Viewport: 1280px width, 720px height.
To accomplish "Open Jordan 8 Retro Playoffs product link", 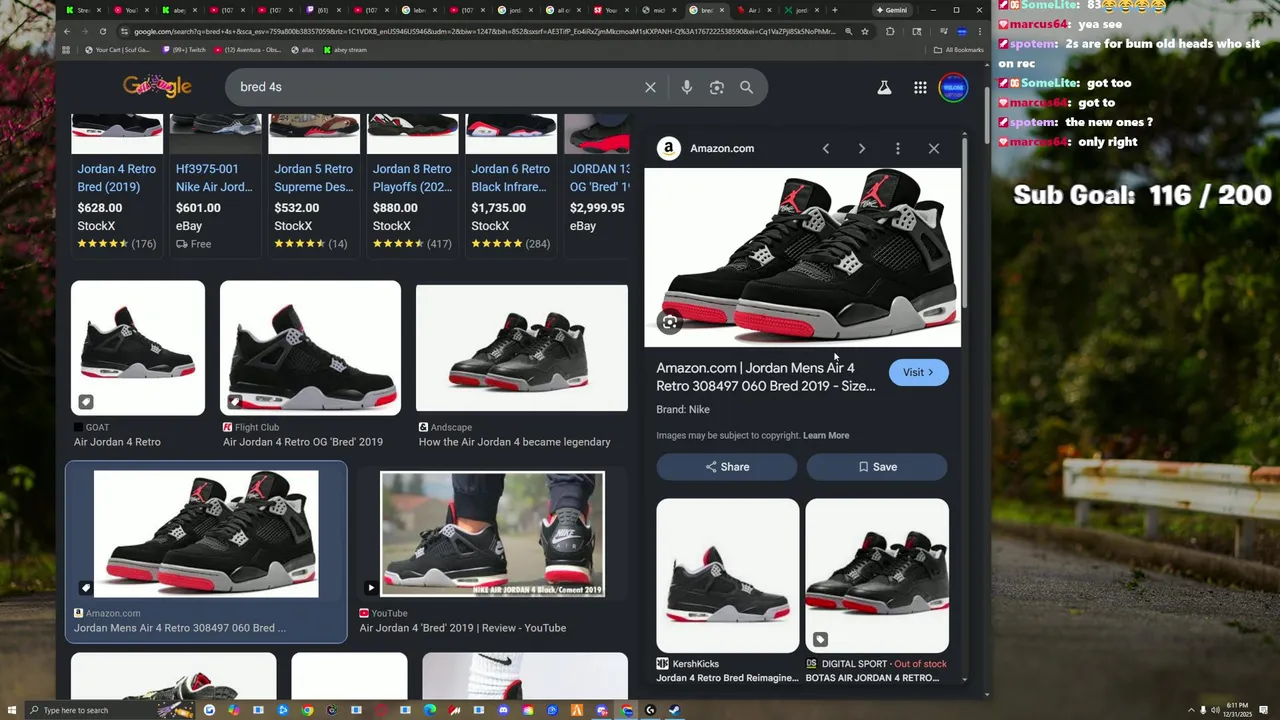I will tap(412, 178).
